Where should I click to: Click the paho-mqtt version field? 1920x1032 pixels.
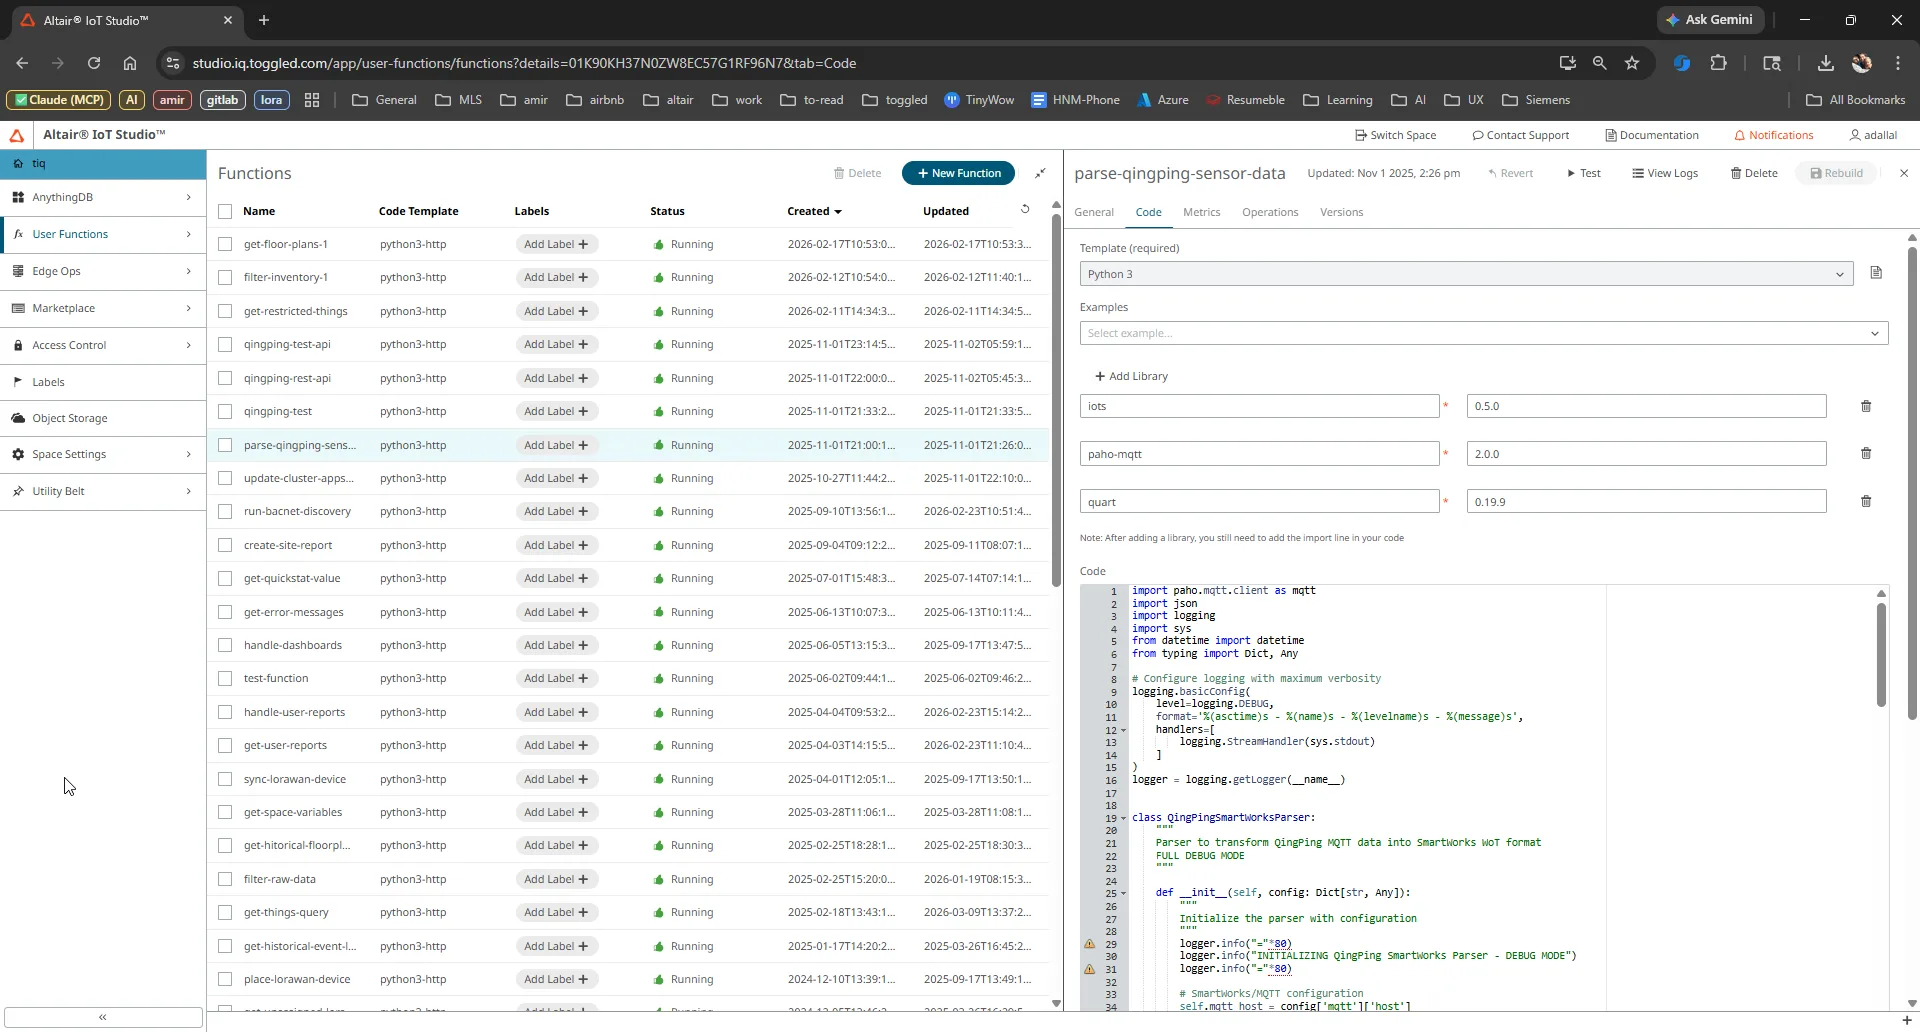pos(1646,454)
